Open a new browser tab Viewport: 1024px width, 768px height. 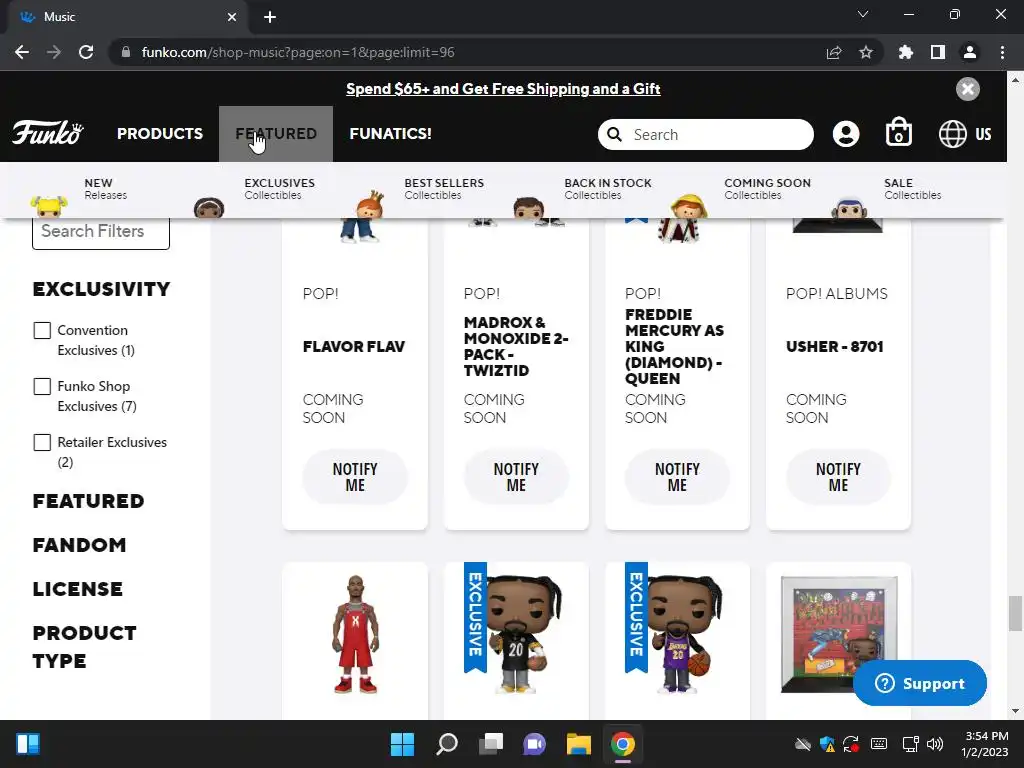point(270,17)
